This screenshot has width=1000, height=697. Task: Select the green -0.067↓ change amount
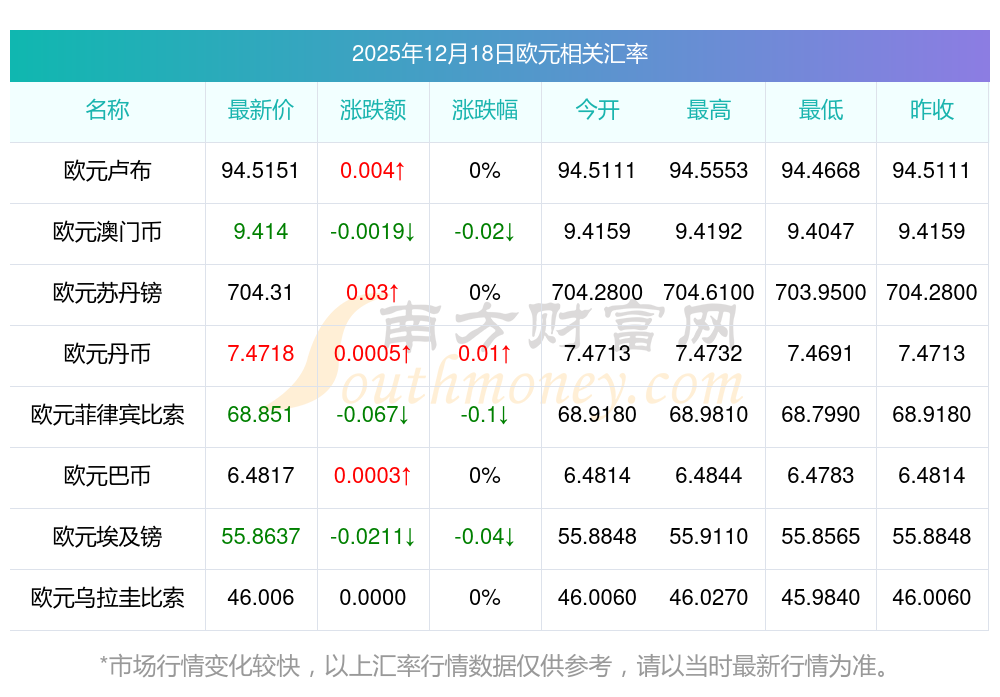point(373,415)
